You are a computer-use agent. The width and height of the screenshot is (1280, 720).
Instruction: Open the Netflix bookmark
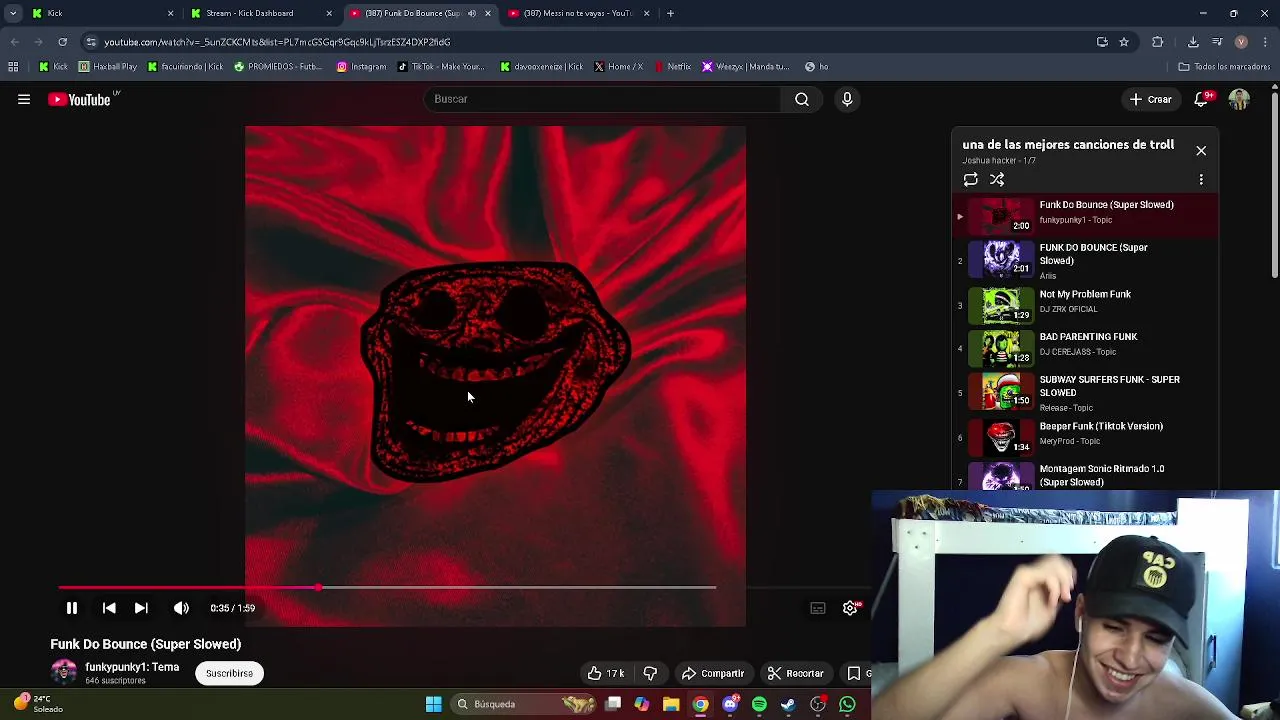pos(673,67)
